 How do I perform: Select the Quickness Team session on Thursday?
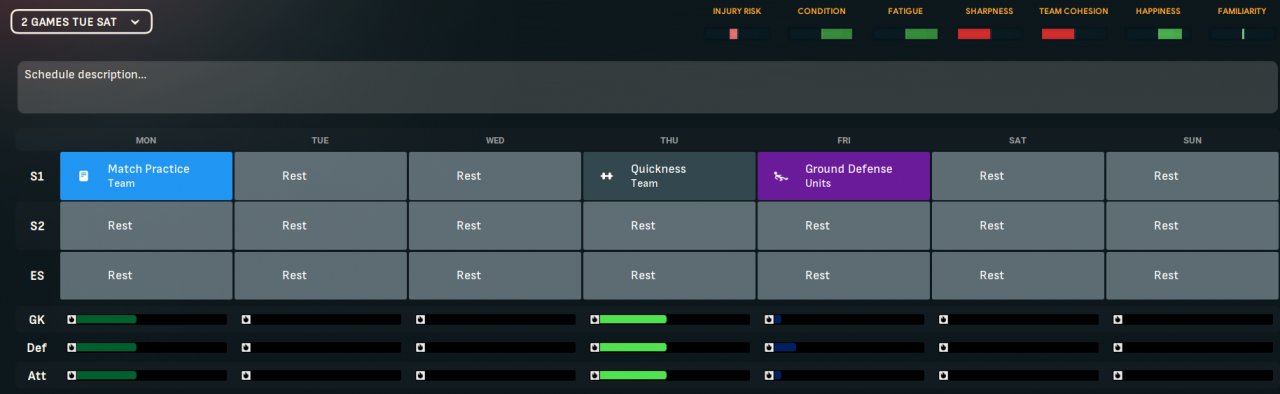669,176
